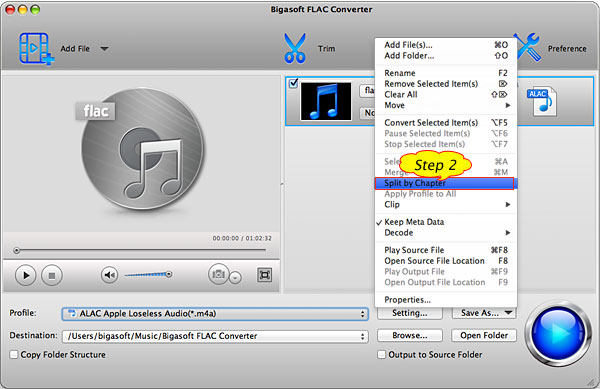Enable Output to Source Folder checkbox

pyautogui.click(x=381, y=355)
